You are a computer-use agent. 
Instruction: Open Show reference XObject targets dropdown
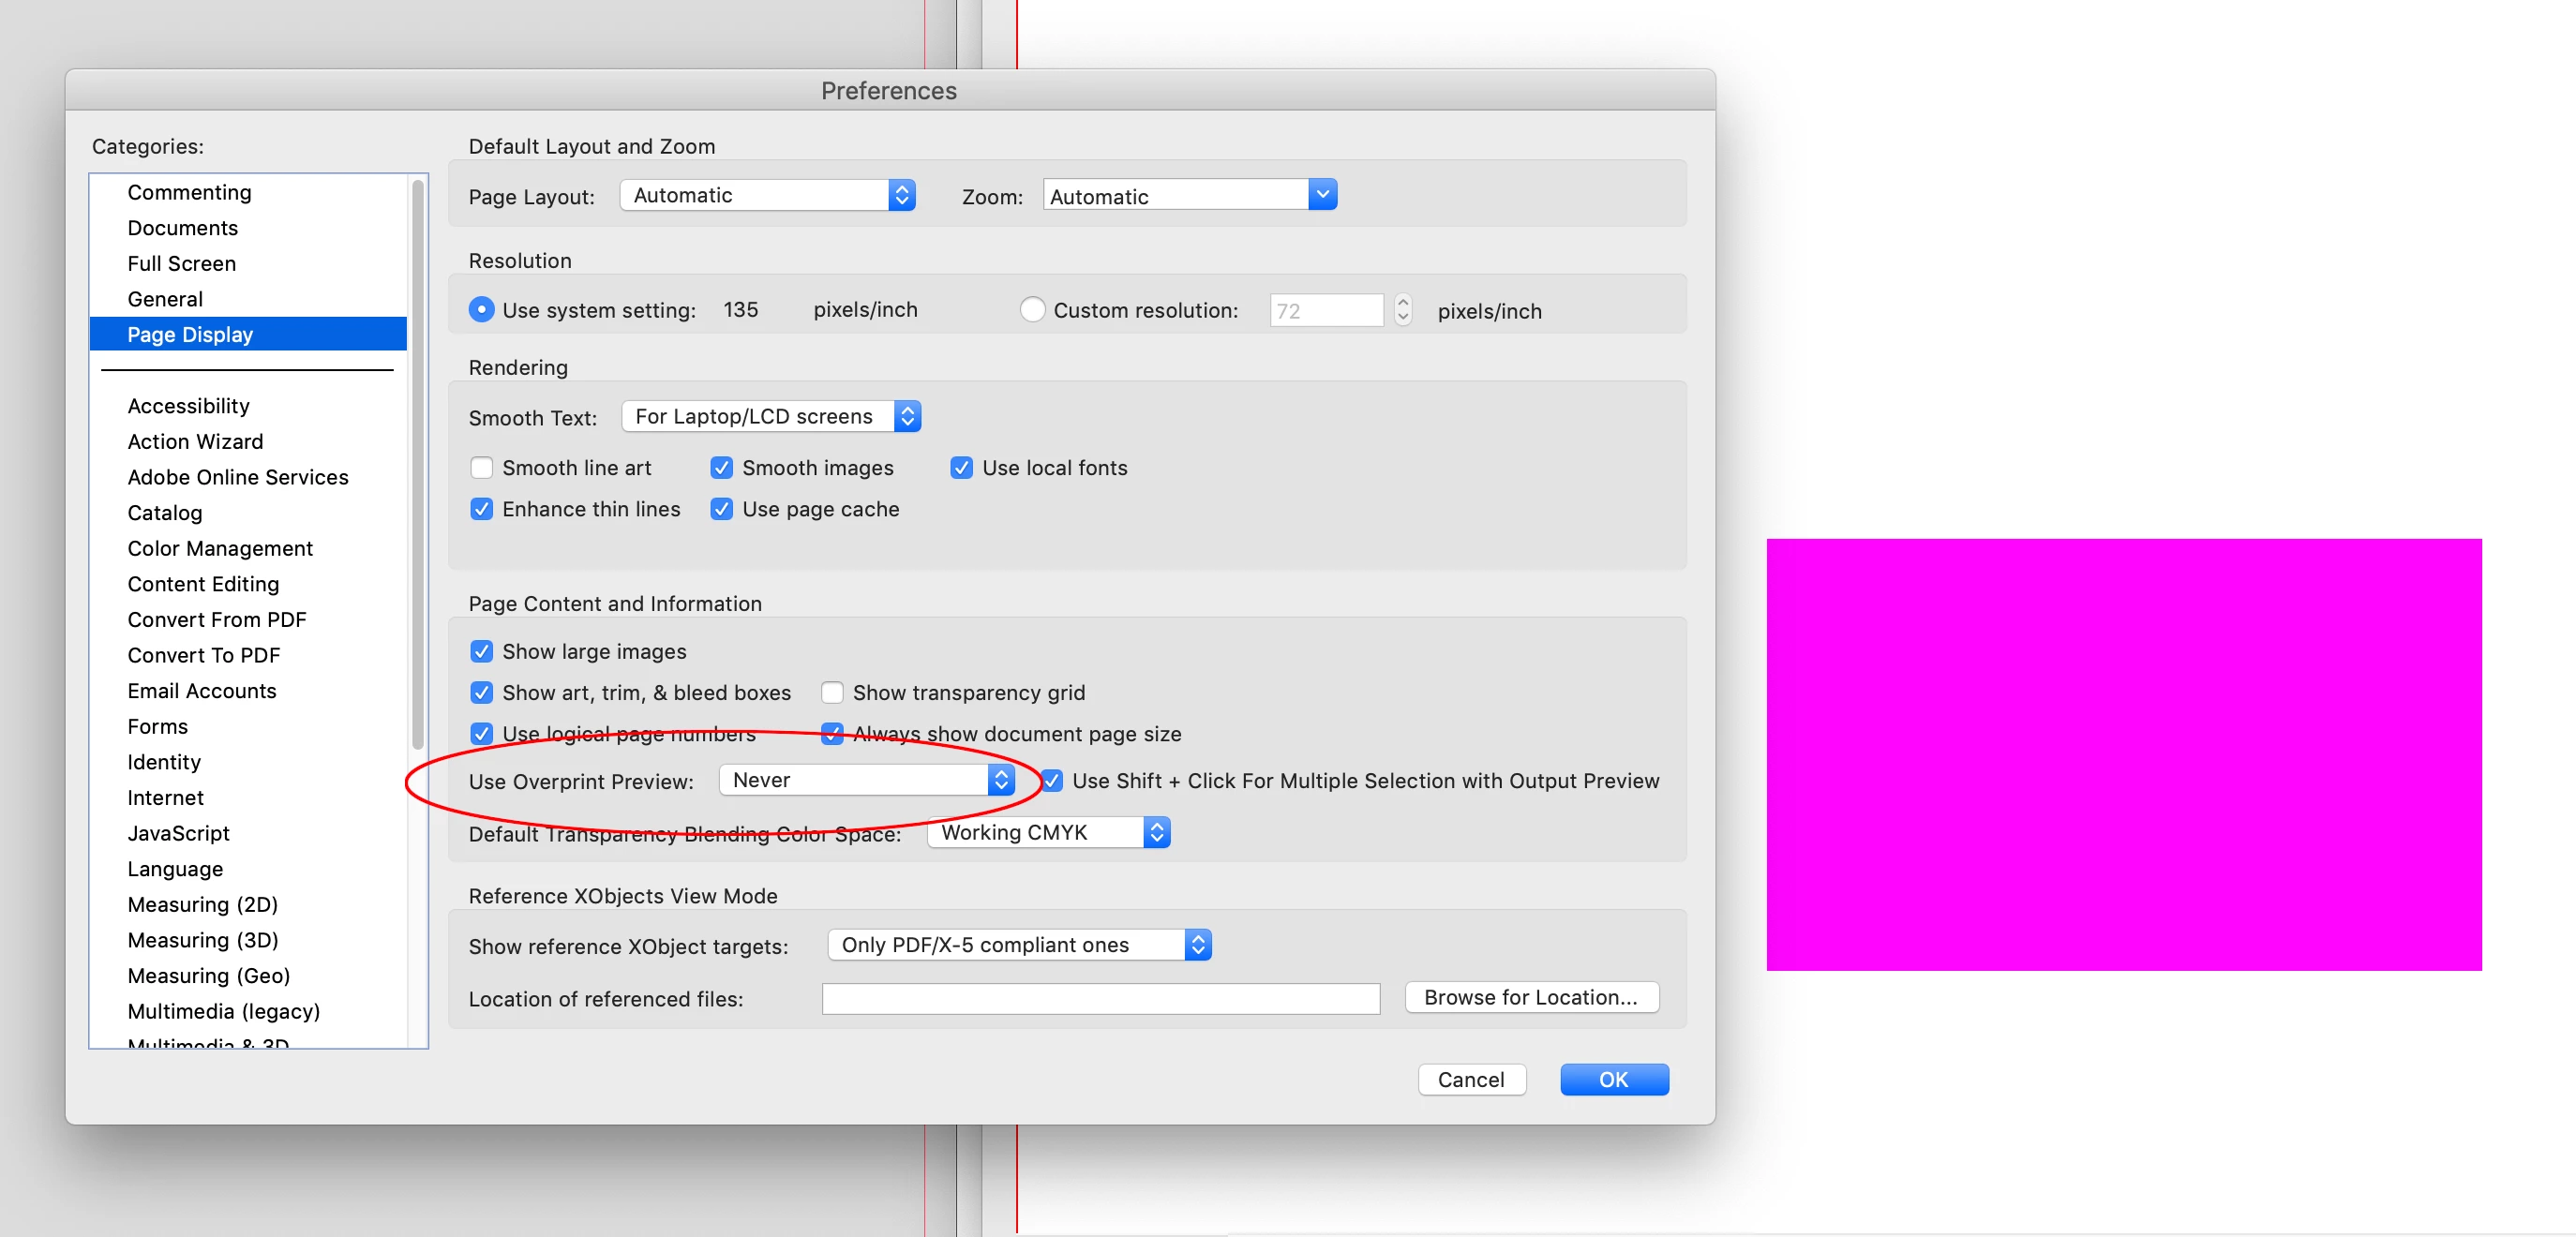[x=1019, y=945]
